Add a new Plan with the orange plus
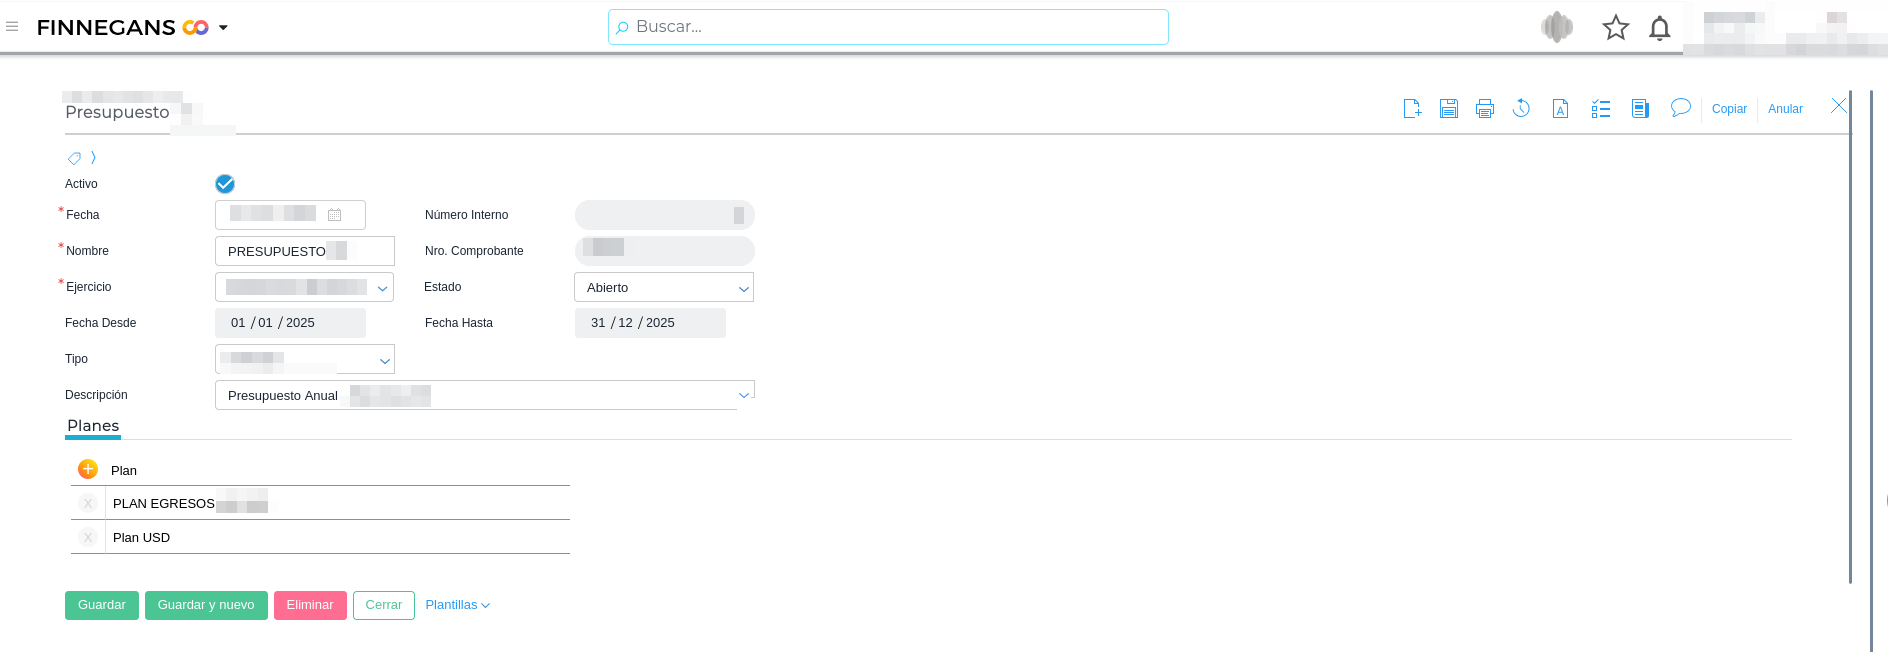This screenshot has height=652, width=1888. [x=88, y=469]
